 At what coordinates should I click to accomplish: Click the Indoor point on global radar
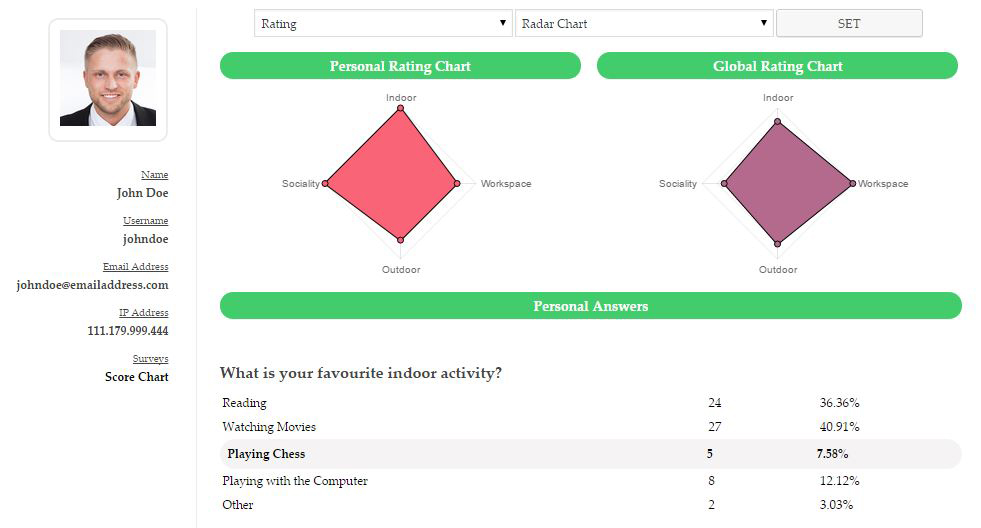click(x=777, y=123)
